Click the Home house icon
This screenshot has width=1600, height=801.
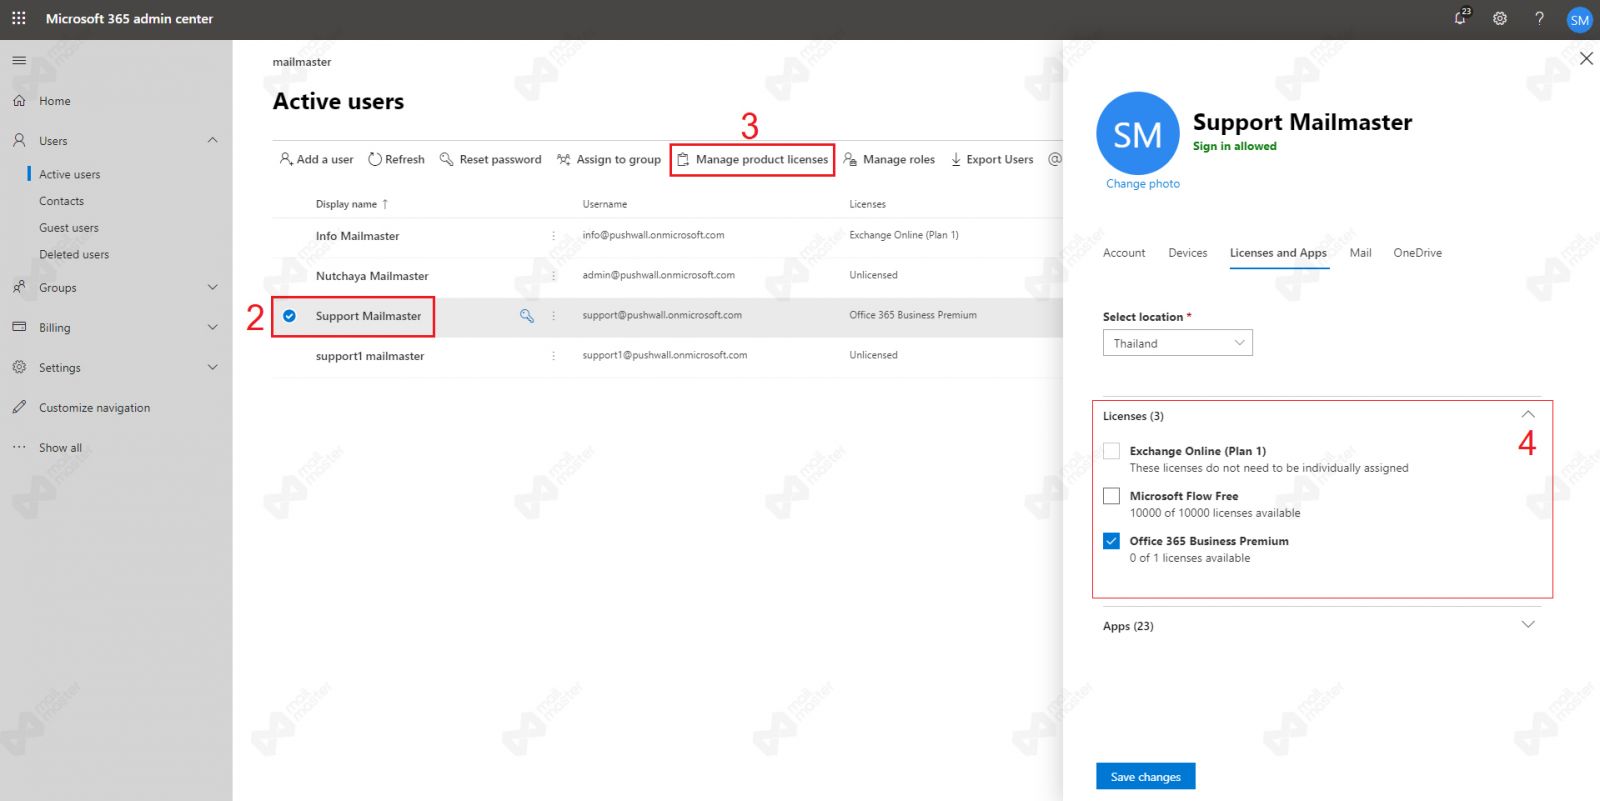[x=19, y=100]
